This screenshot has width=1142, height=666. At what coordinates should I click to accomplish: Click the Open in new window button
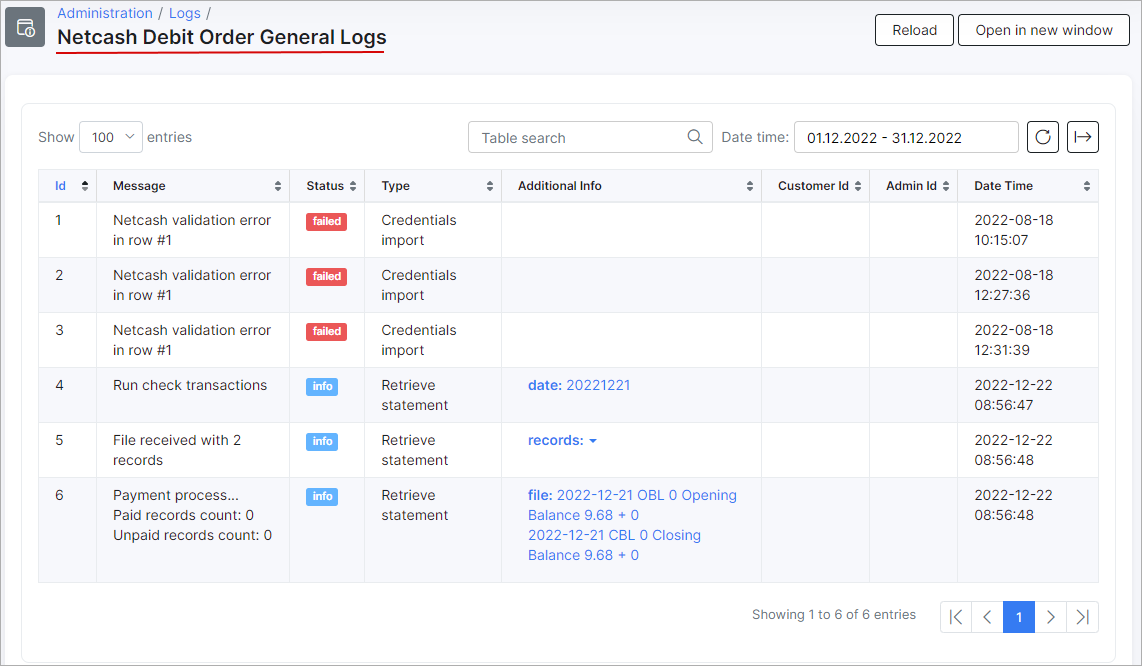point(1043,30)
